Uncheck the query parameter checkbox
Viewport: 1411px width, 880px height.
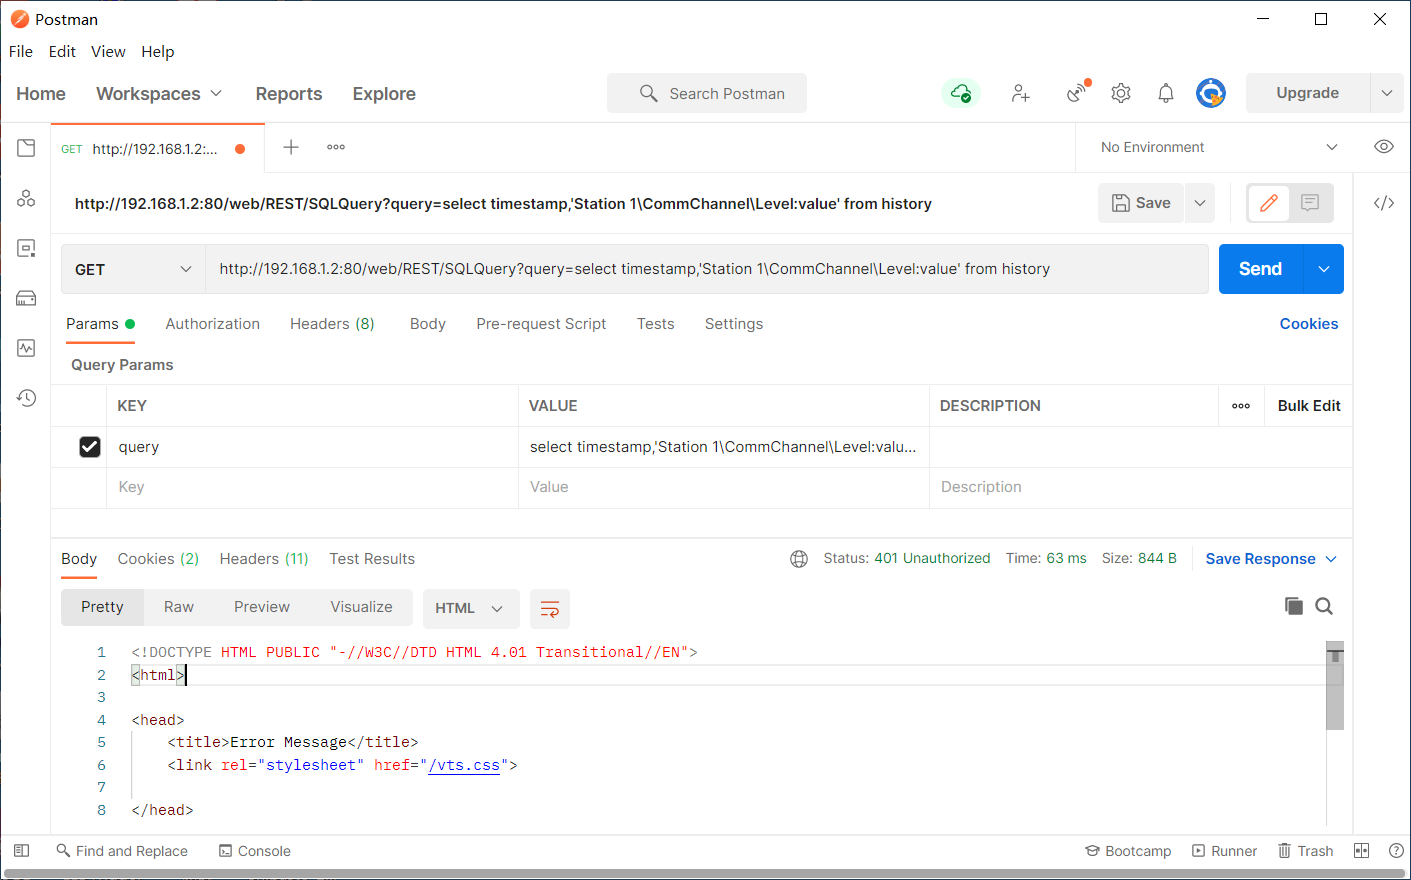point(90,447)
